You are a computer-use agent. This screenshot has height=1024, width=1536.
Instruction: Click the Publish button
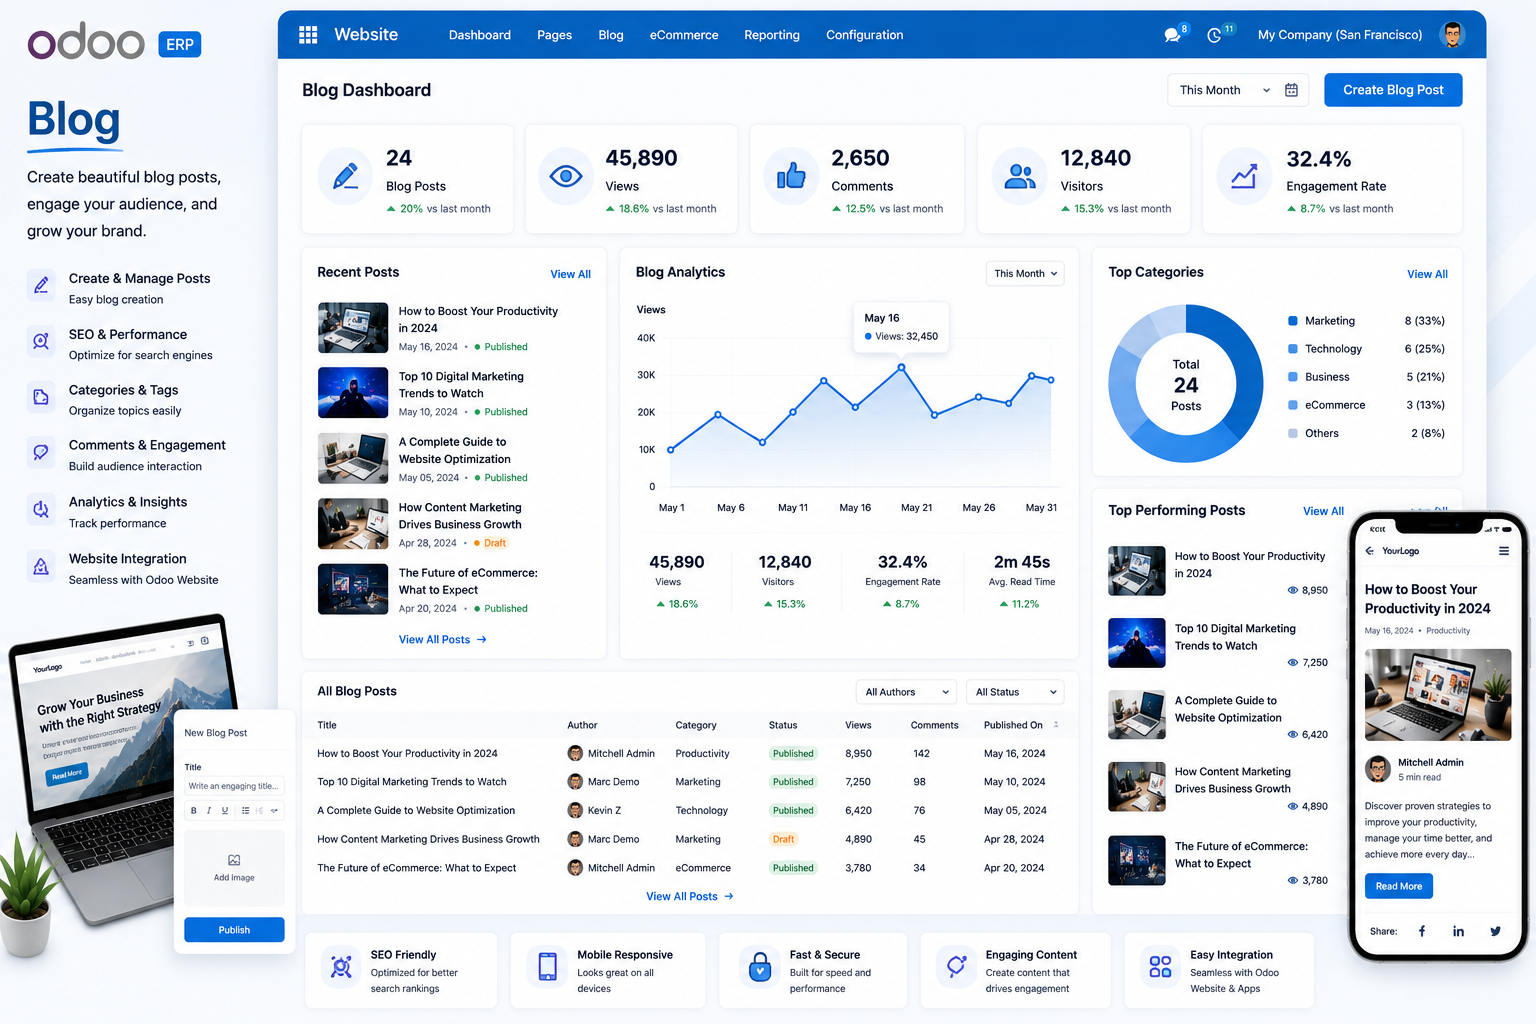[234, 930]
